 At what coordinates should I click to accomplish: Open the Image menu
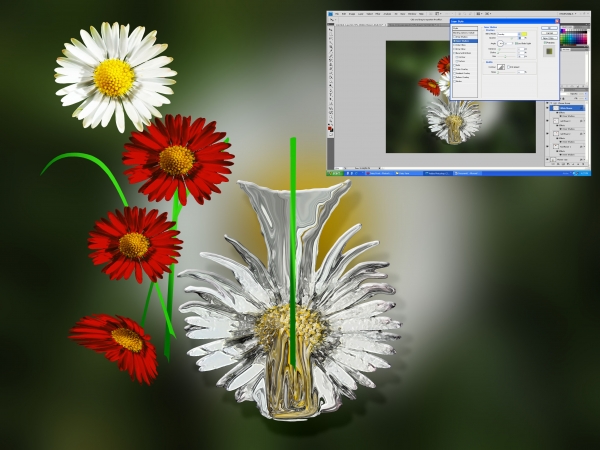click(x=352, y=14)
